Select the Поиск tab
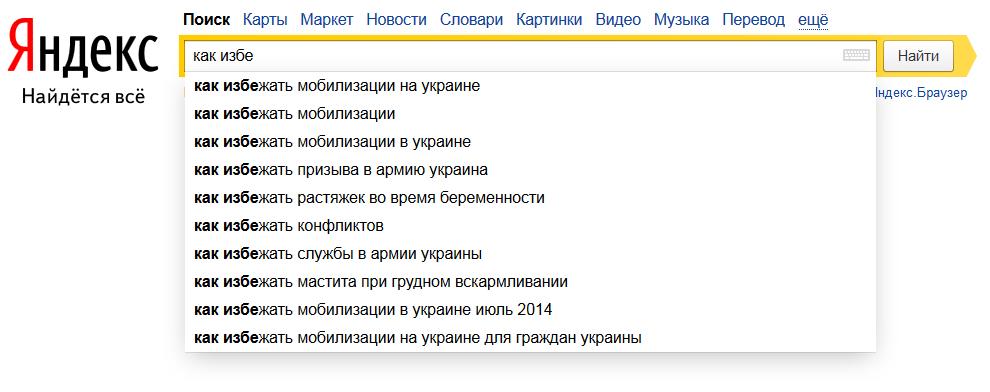Screen dimensions: 990x392 tap(206, 20)
